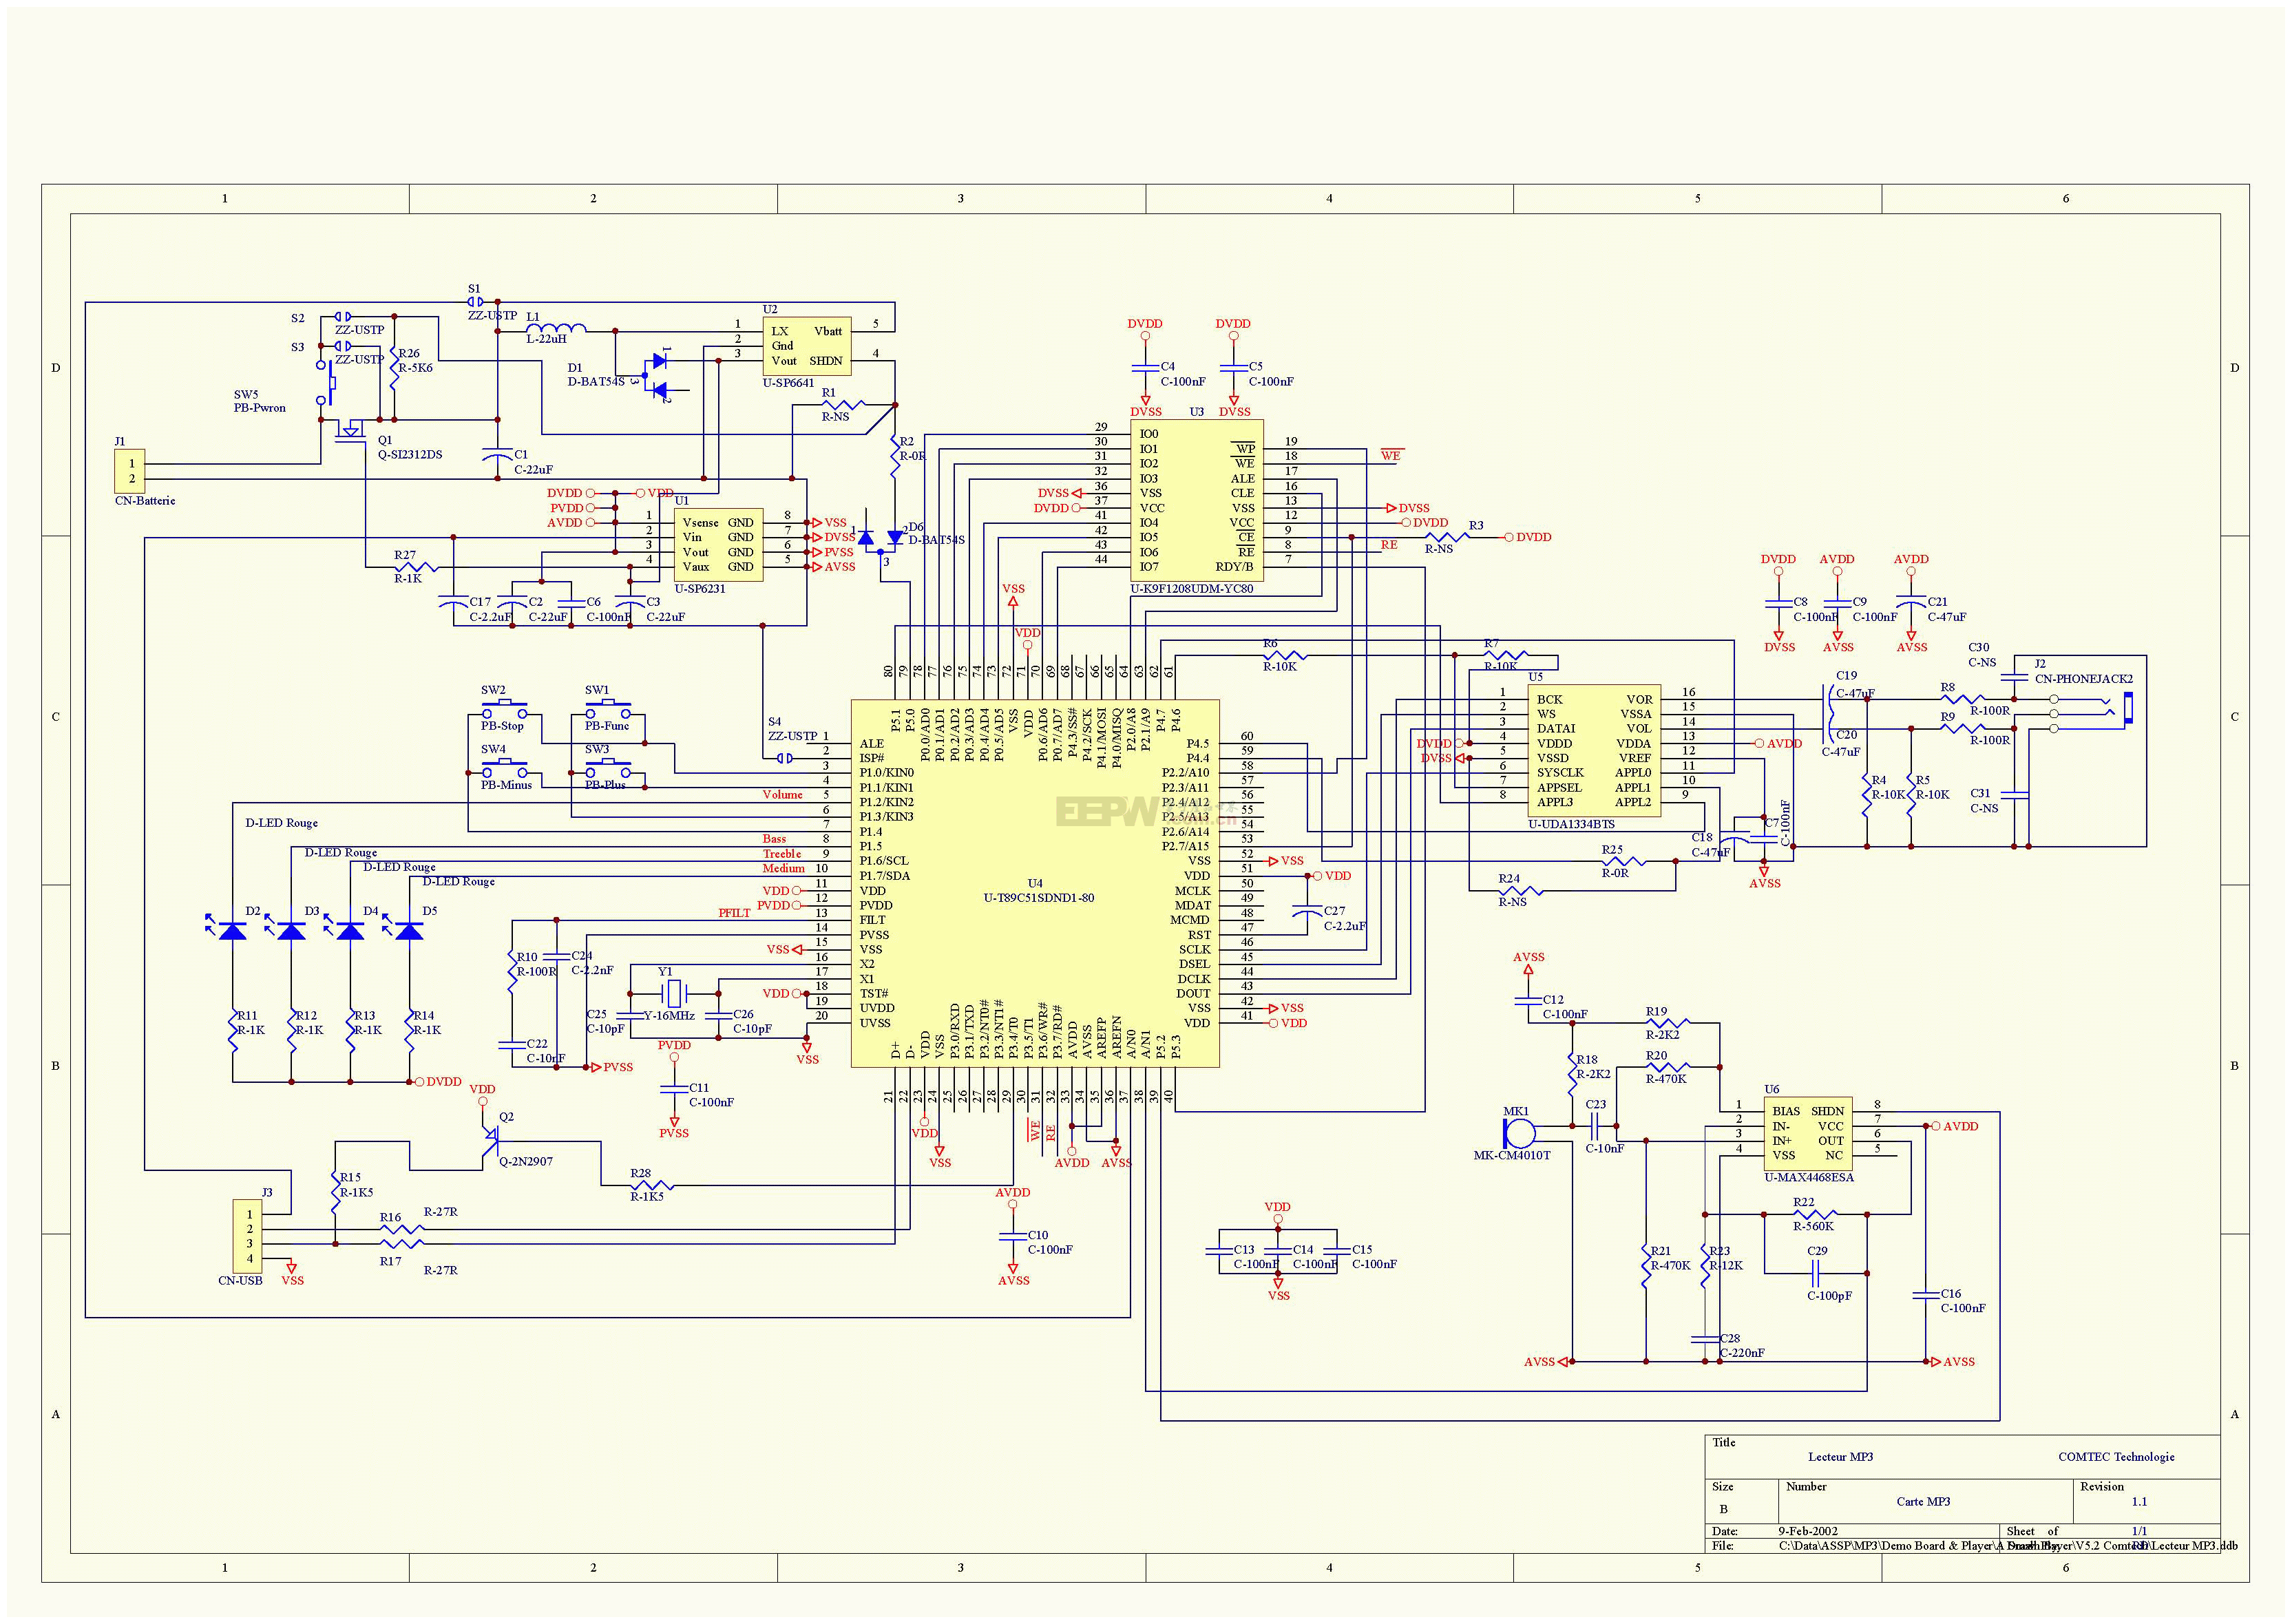Screen dimensions: 2292x1624
Task: Click the L1 22uH inductor symbol
Action: click(555, 329)
